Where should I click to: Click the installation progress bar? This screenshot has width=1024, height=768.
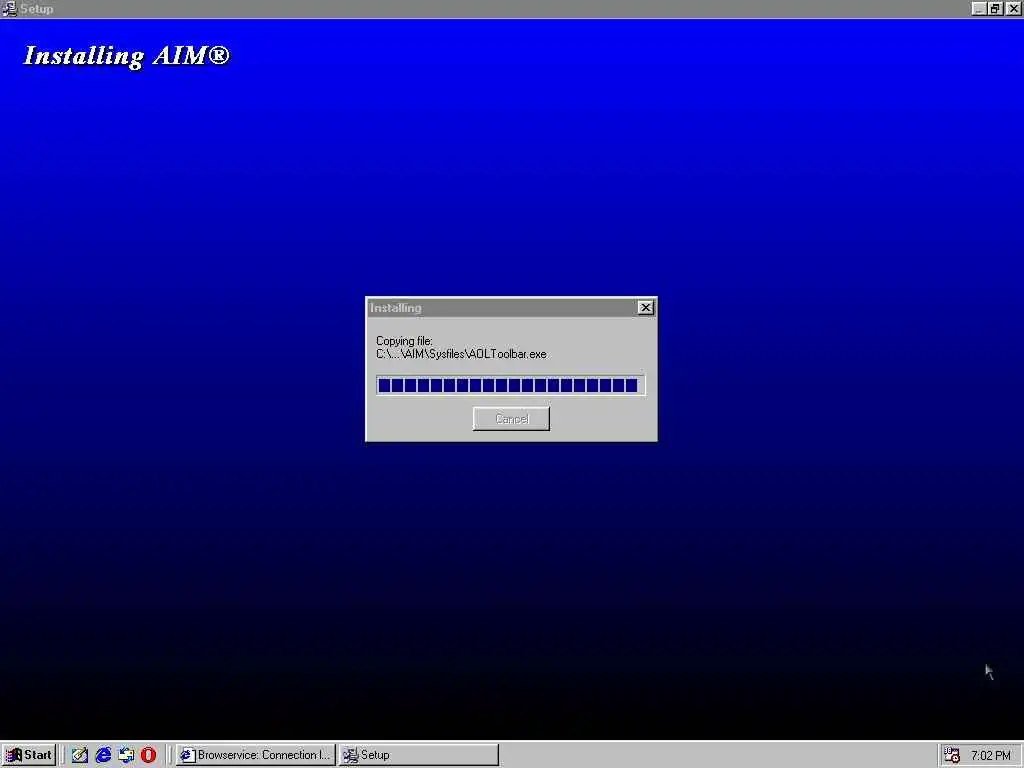pos(511,385)
